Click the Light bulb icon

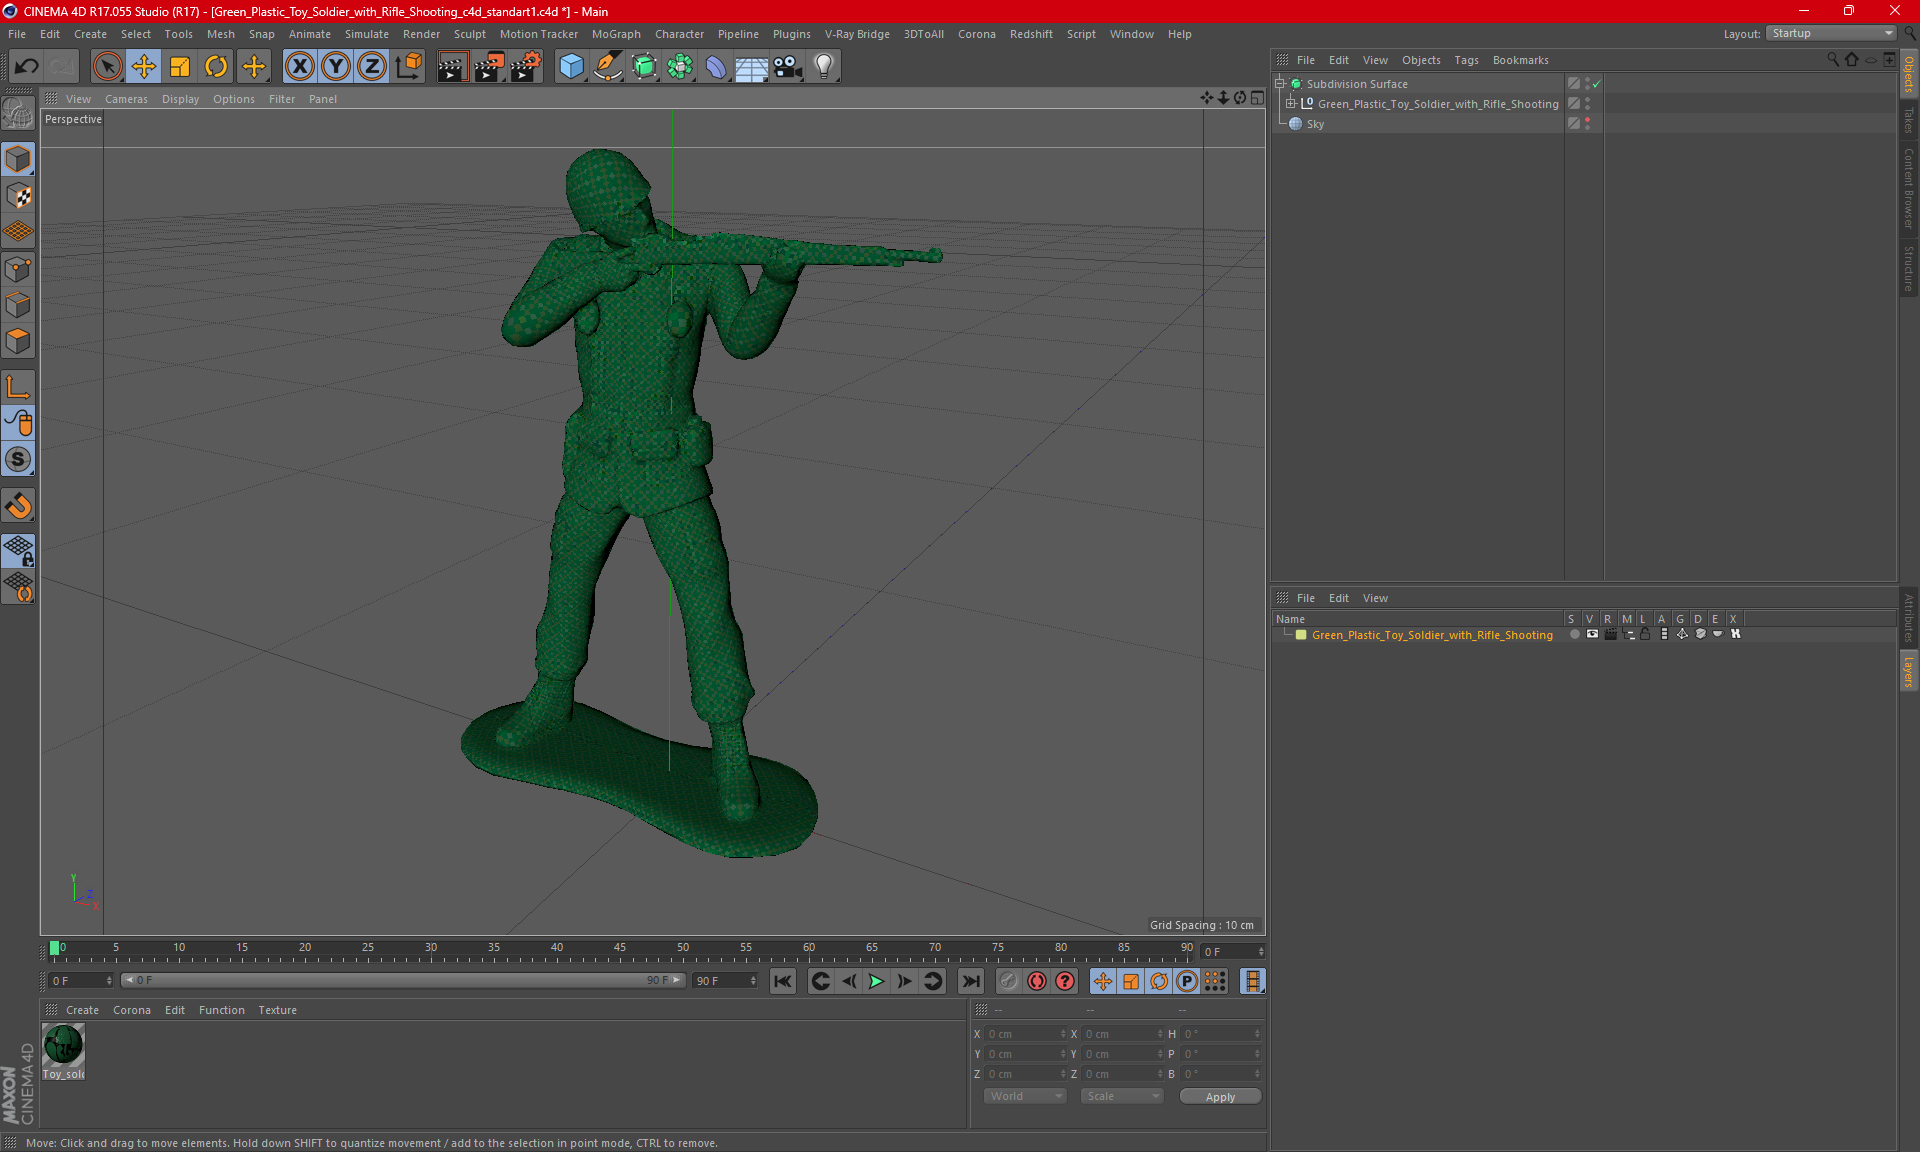823,67
